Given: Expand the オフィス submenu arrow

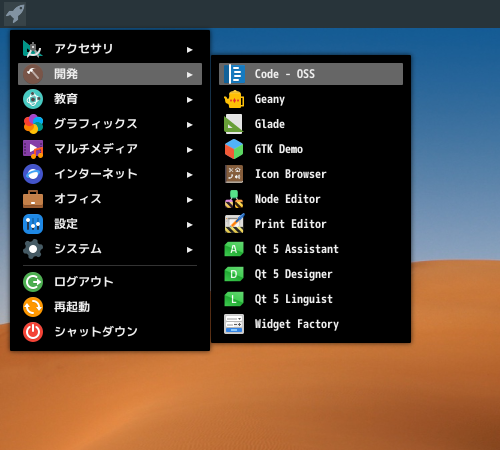Looking at the screenshot, I should (x=190, y=200).
